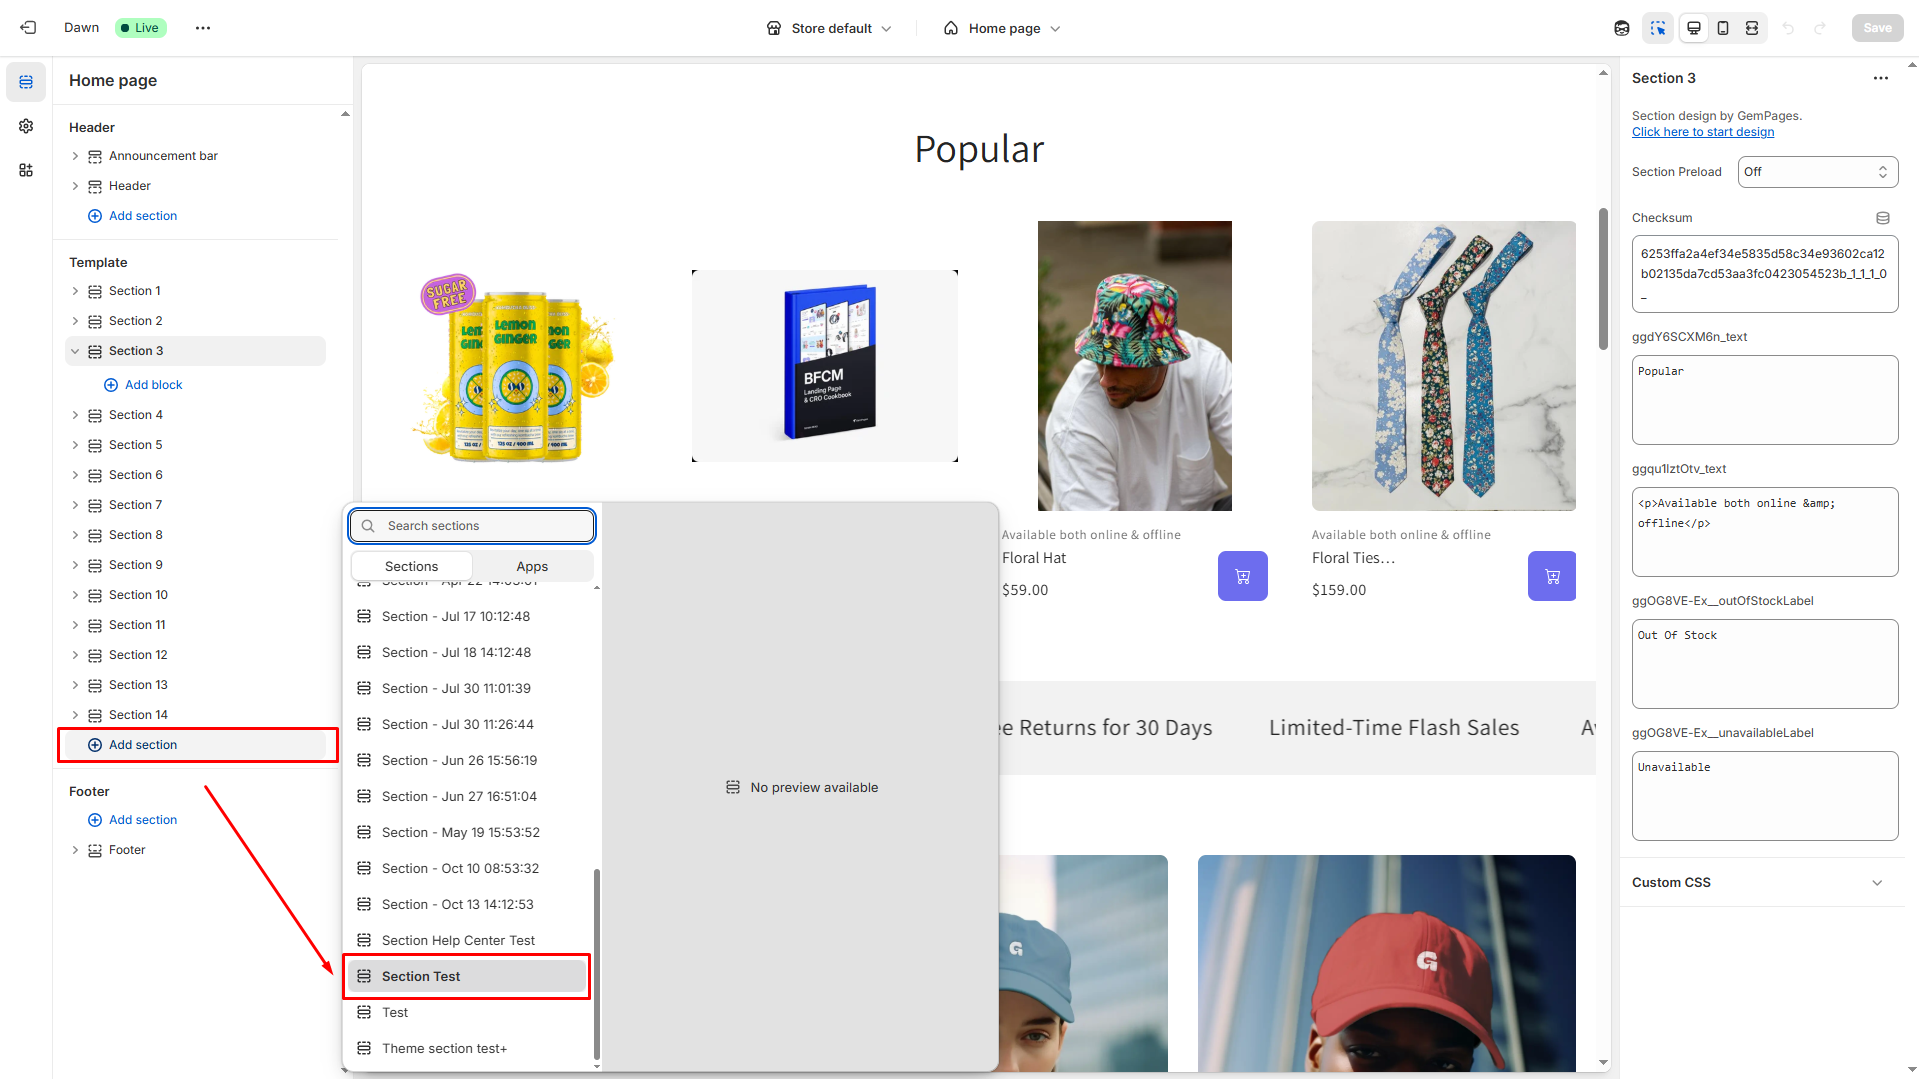Screen dimensions: 1919x1079
Task: Open the Home page template dropdown
Action: (x=1002, y=28)
